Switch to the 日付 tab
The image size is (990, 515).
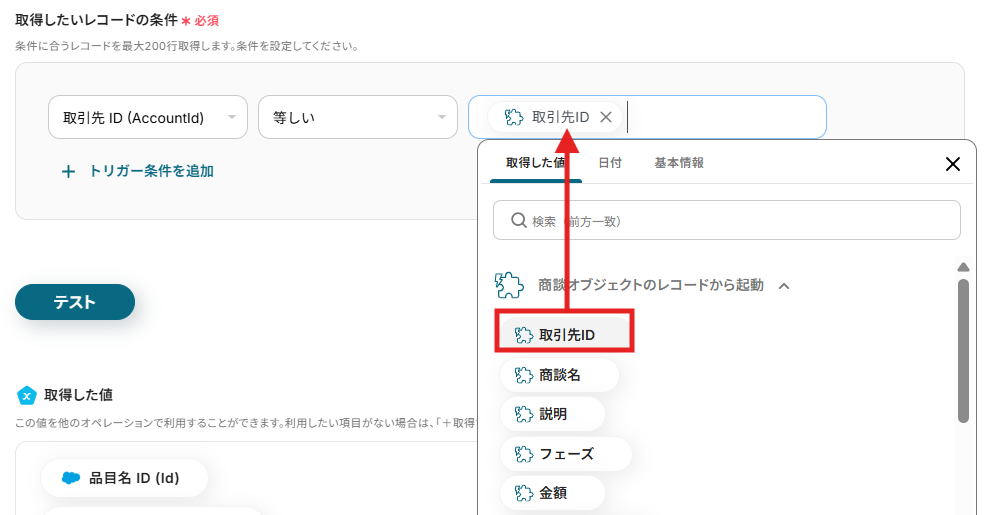tap(610, 163)
